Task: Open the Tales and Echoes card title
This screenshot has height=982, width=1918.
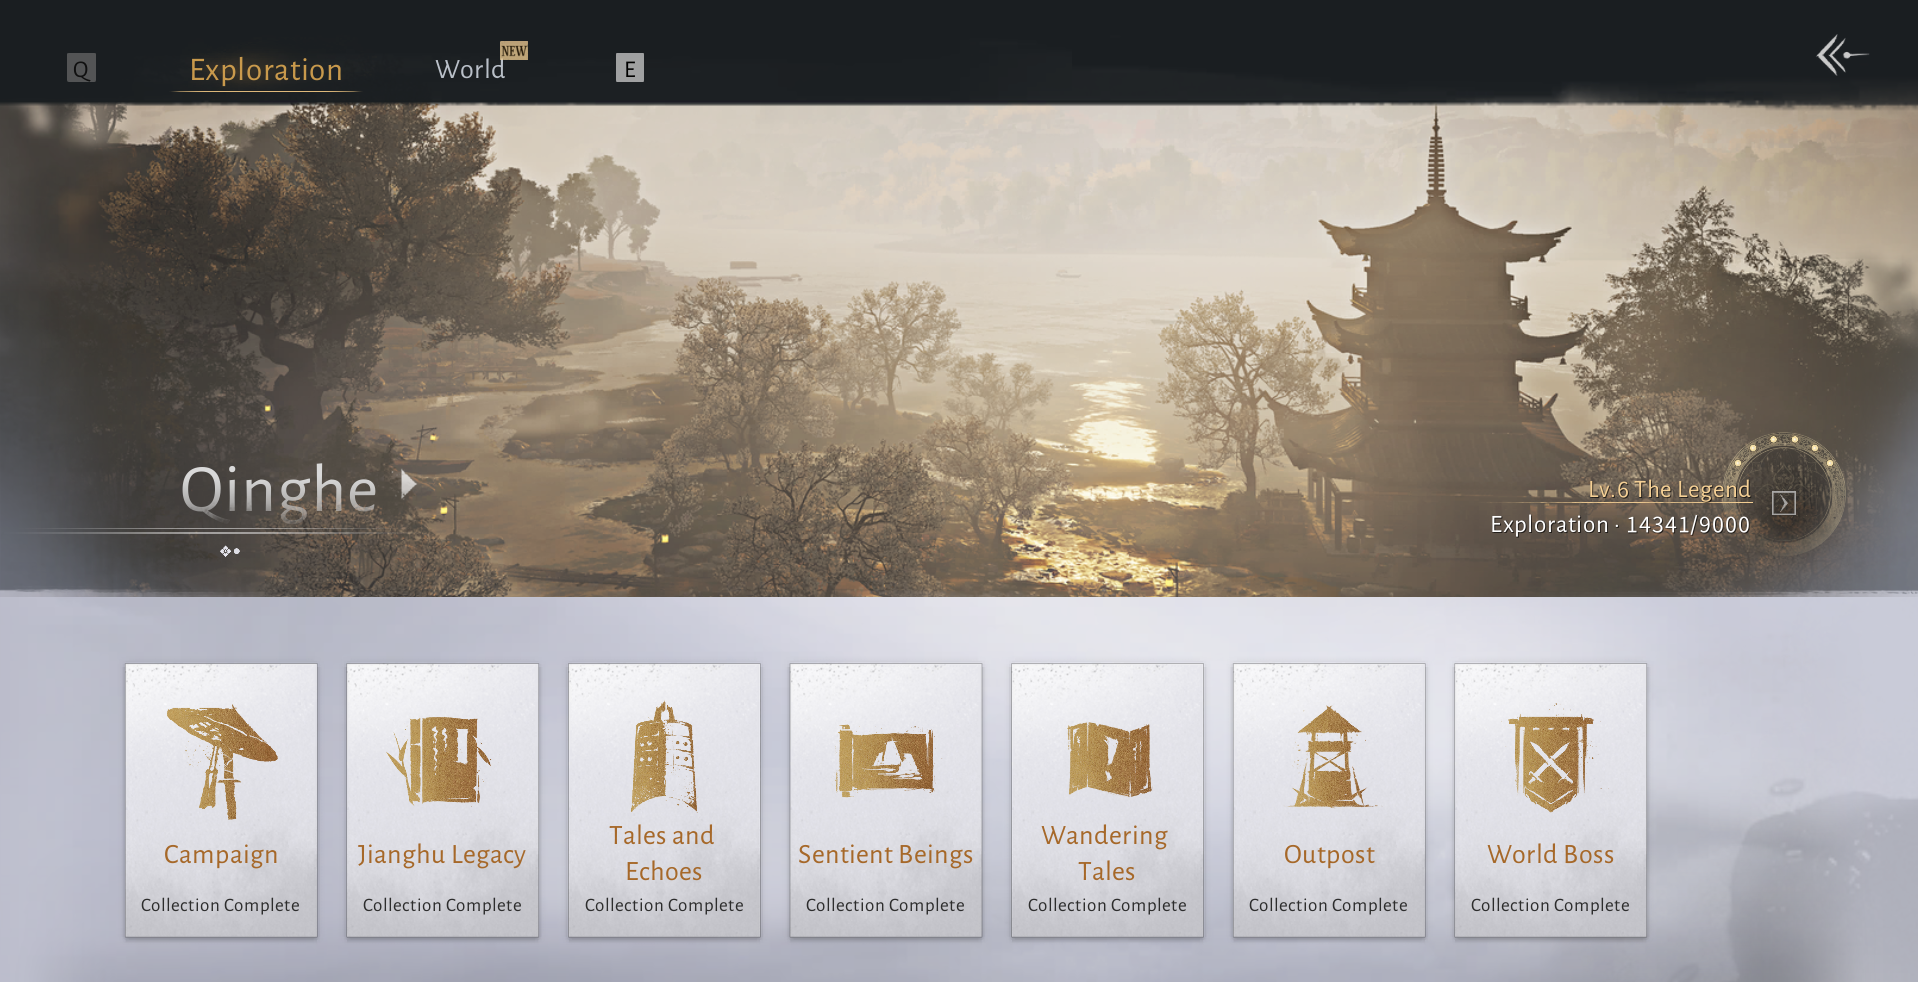Action: [663, 853]
